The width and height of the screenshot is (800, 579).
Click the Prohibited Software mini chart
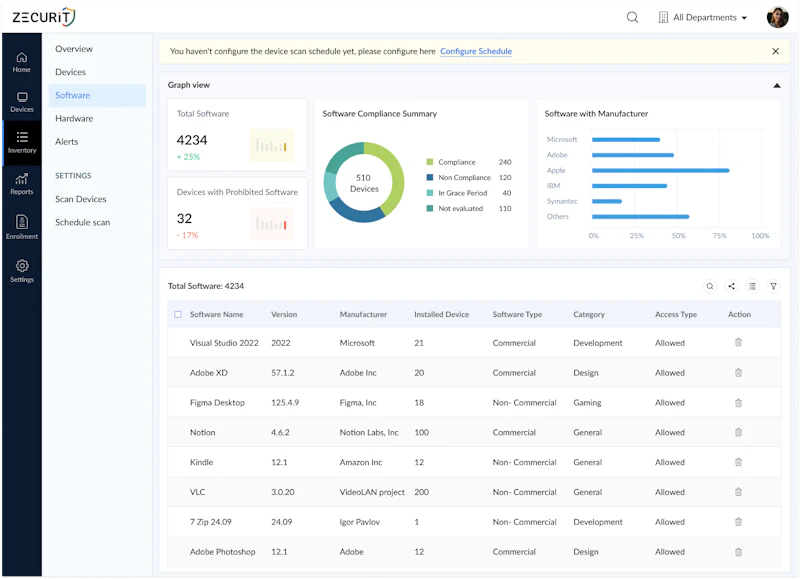[272, 223]
